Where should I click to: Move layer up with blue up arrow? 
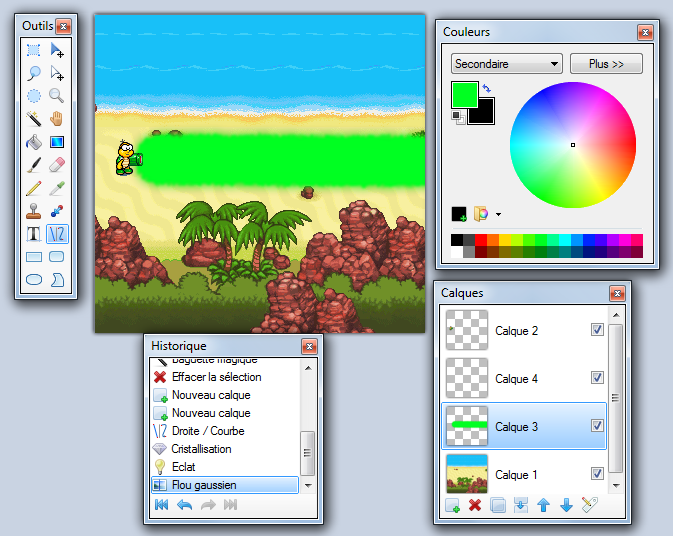point(543,506)
